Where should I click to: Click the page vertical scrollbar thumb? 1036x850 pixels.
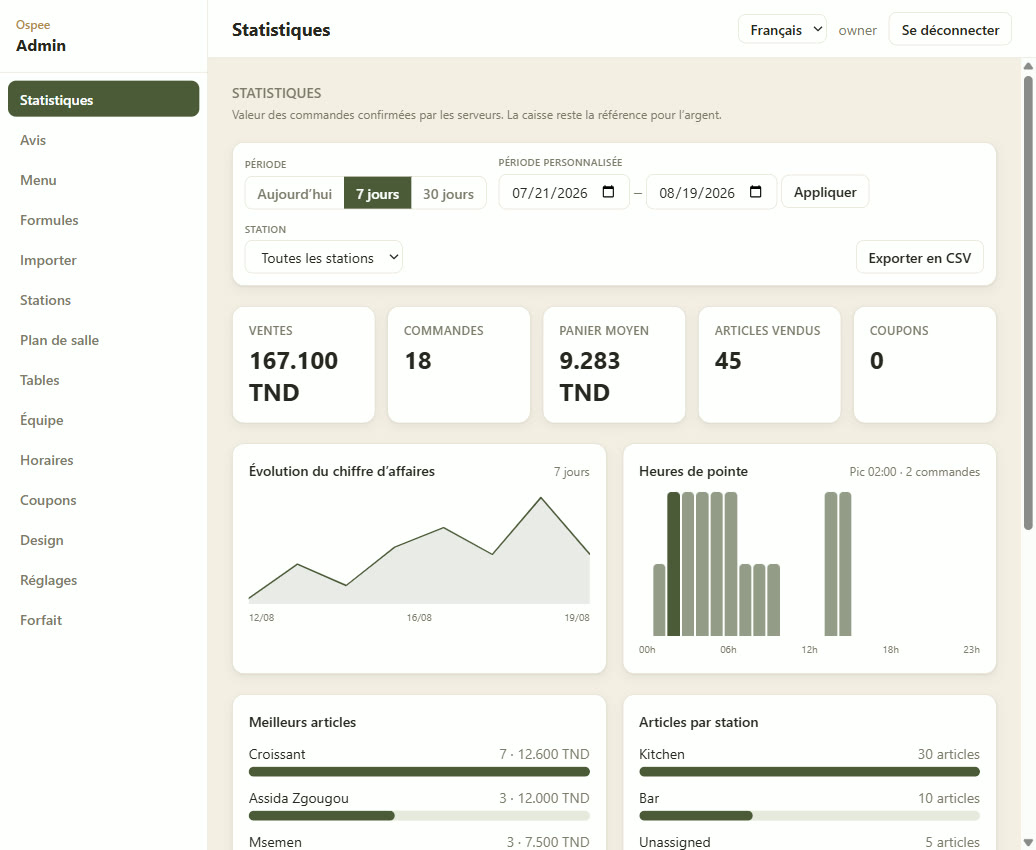pos(1028,303)
